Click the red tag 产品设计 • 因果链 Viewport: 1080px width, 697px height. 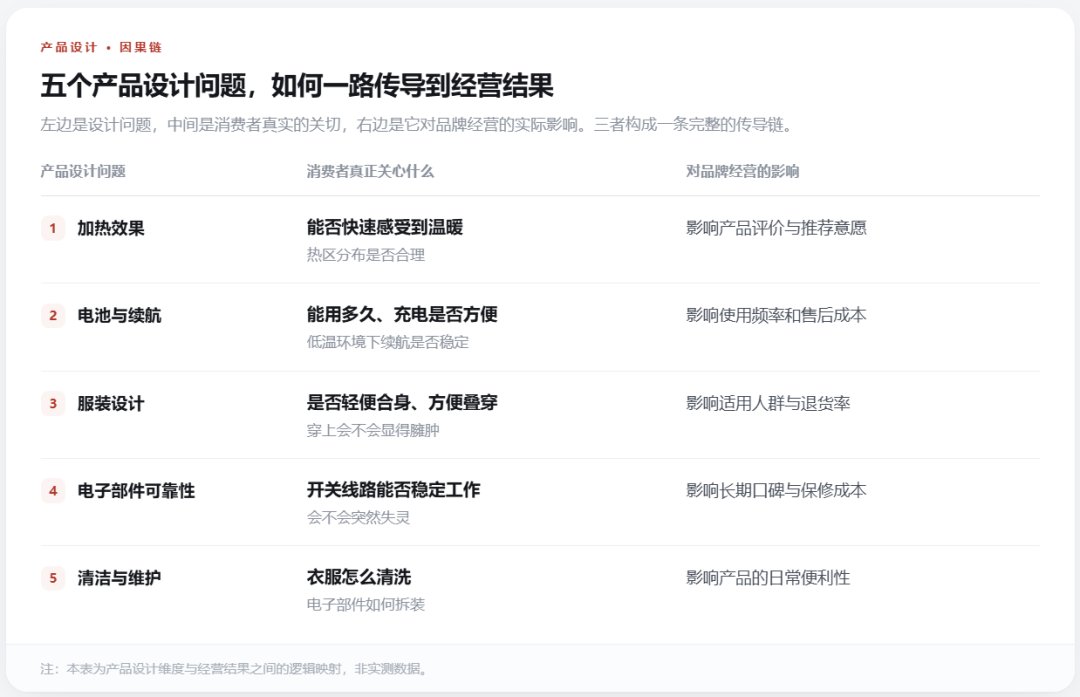pos(101,48)
